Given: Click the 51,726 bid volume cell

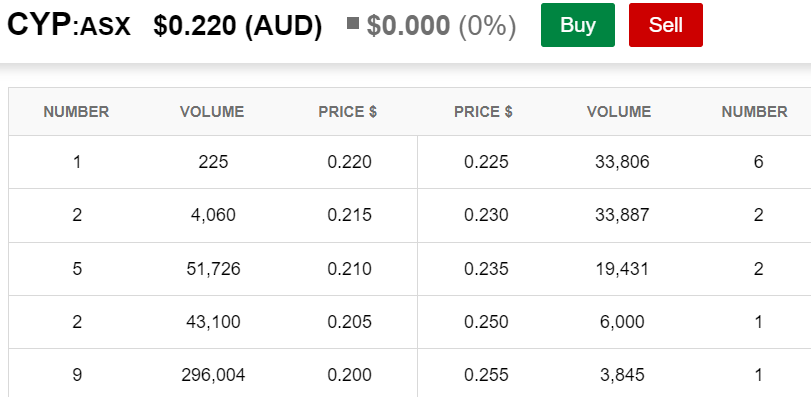Looking at the screenshot, I should (213, 269).
